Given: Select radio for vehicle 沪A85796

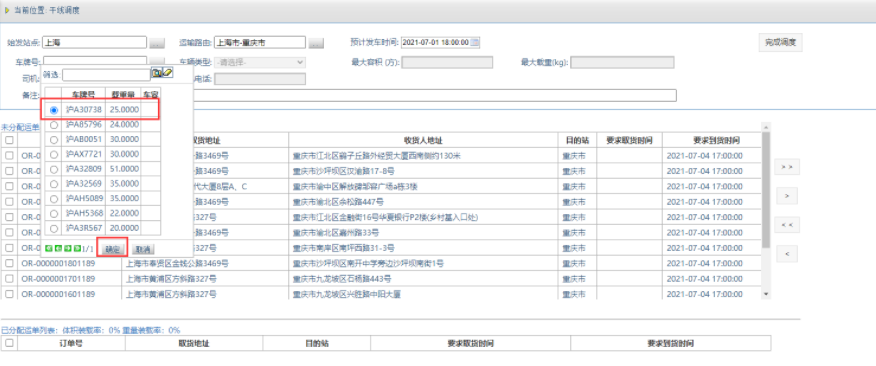Looking at the screenshot, I should tap(54, 125).
